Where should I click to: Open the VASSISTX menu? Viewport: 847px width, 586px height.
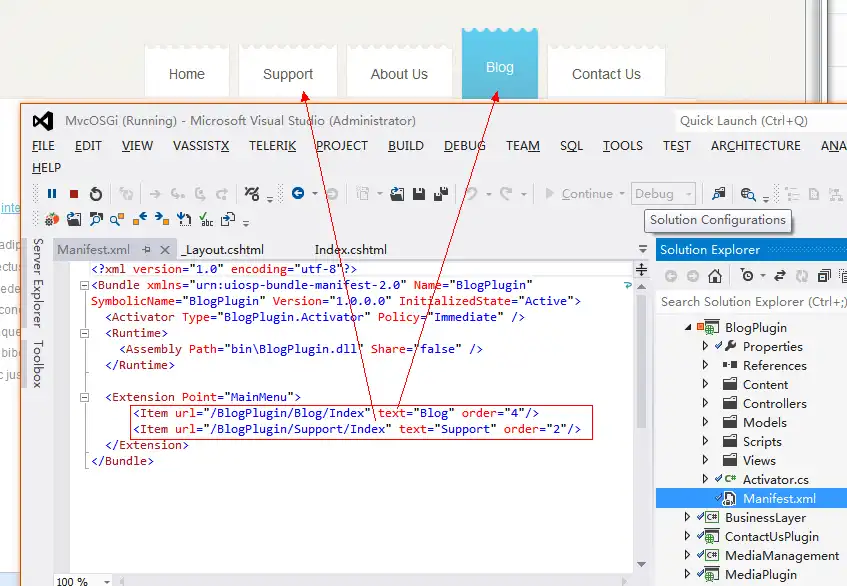tap(201, 146)
